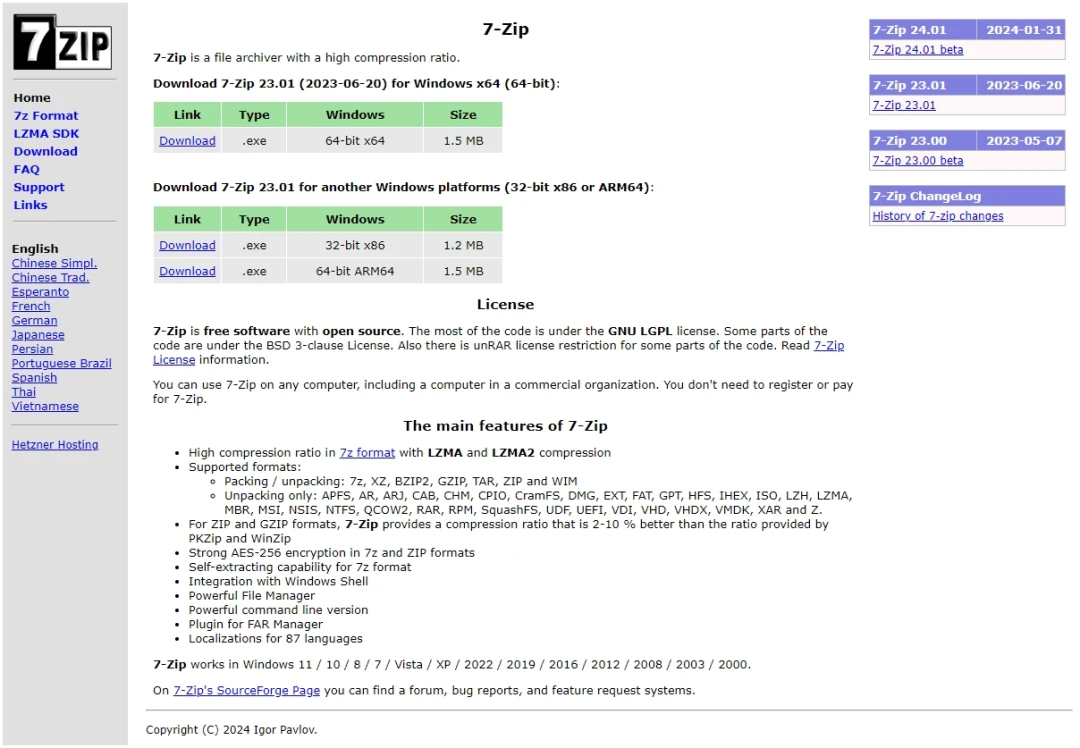
Task: Download the 64-bit x64 installer
Action: point(187,141)
